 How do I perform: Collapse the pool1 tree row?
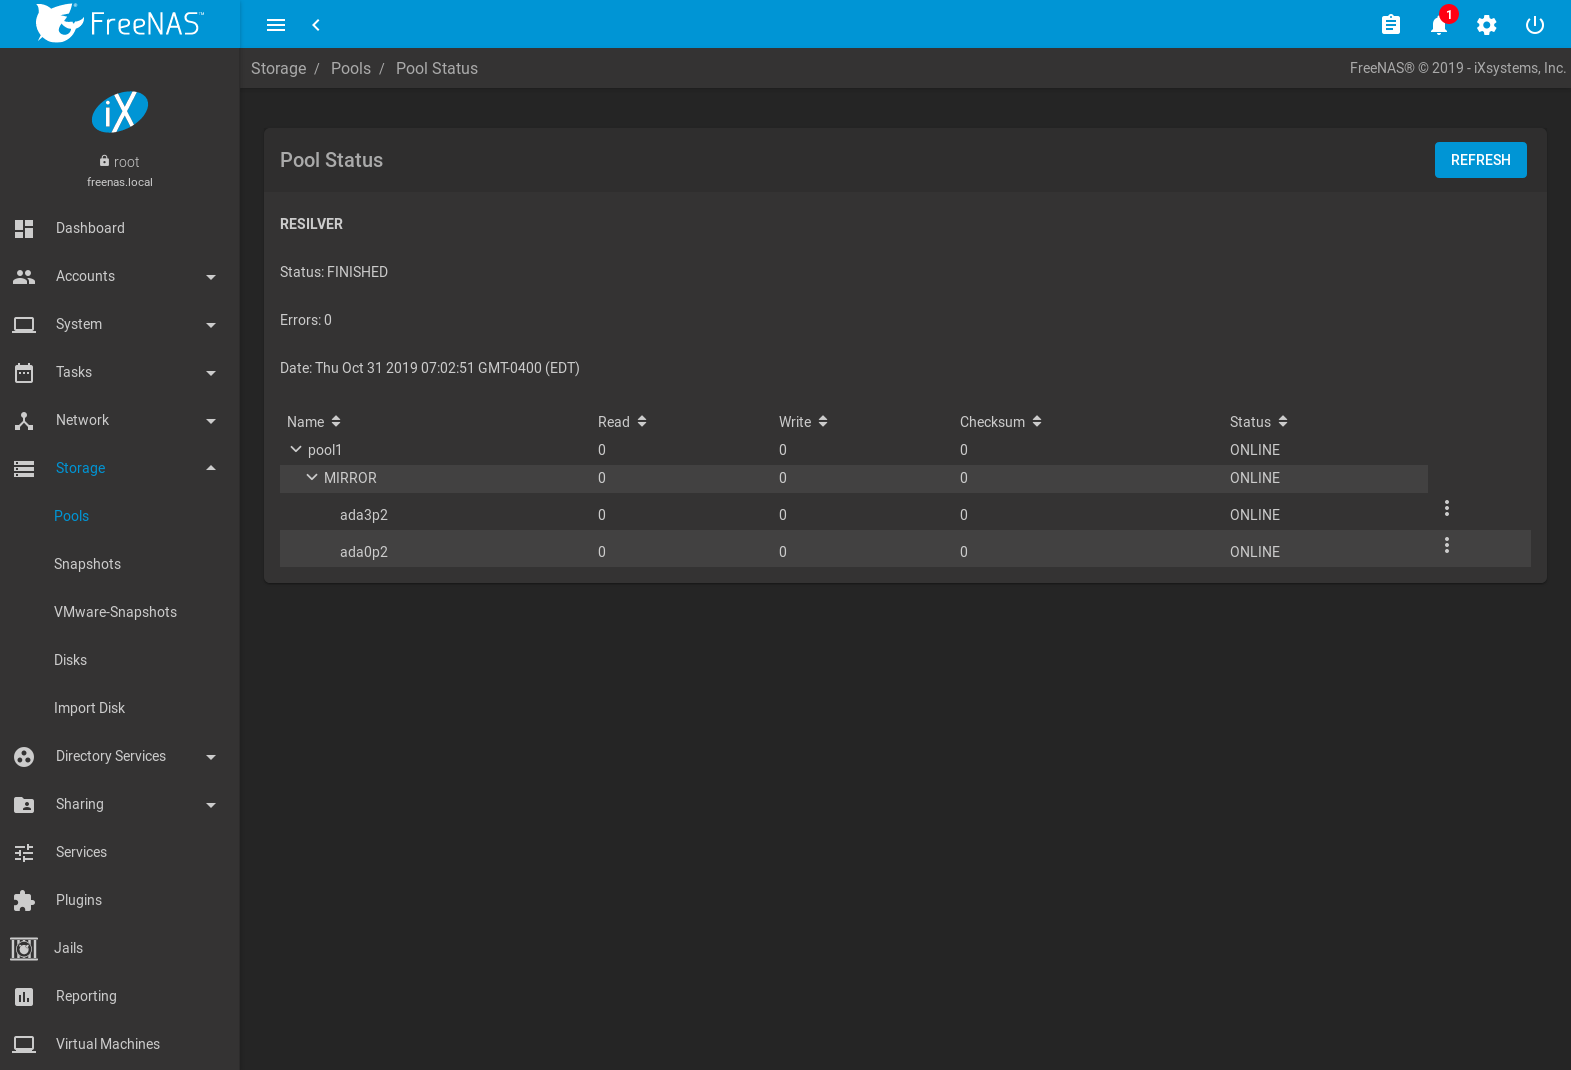(295, 450)
